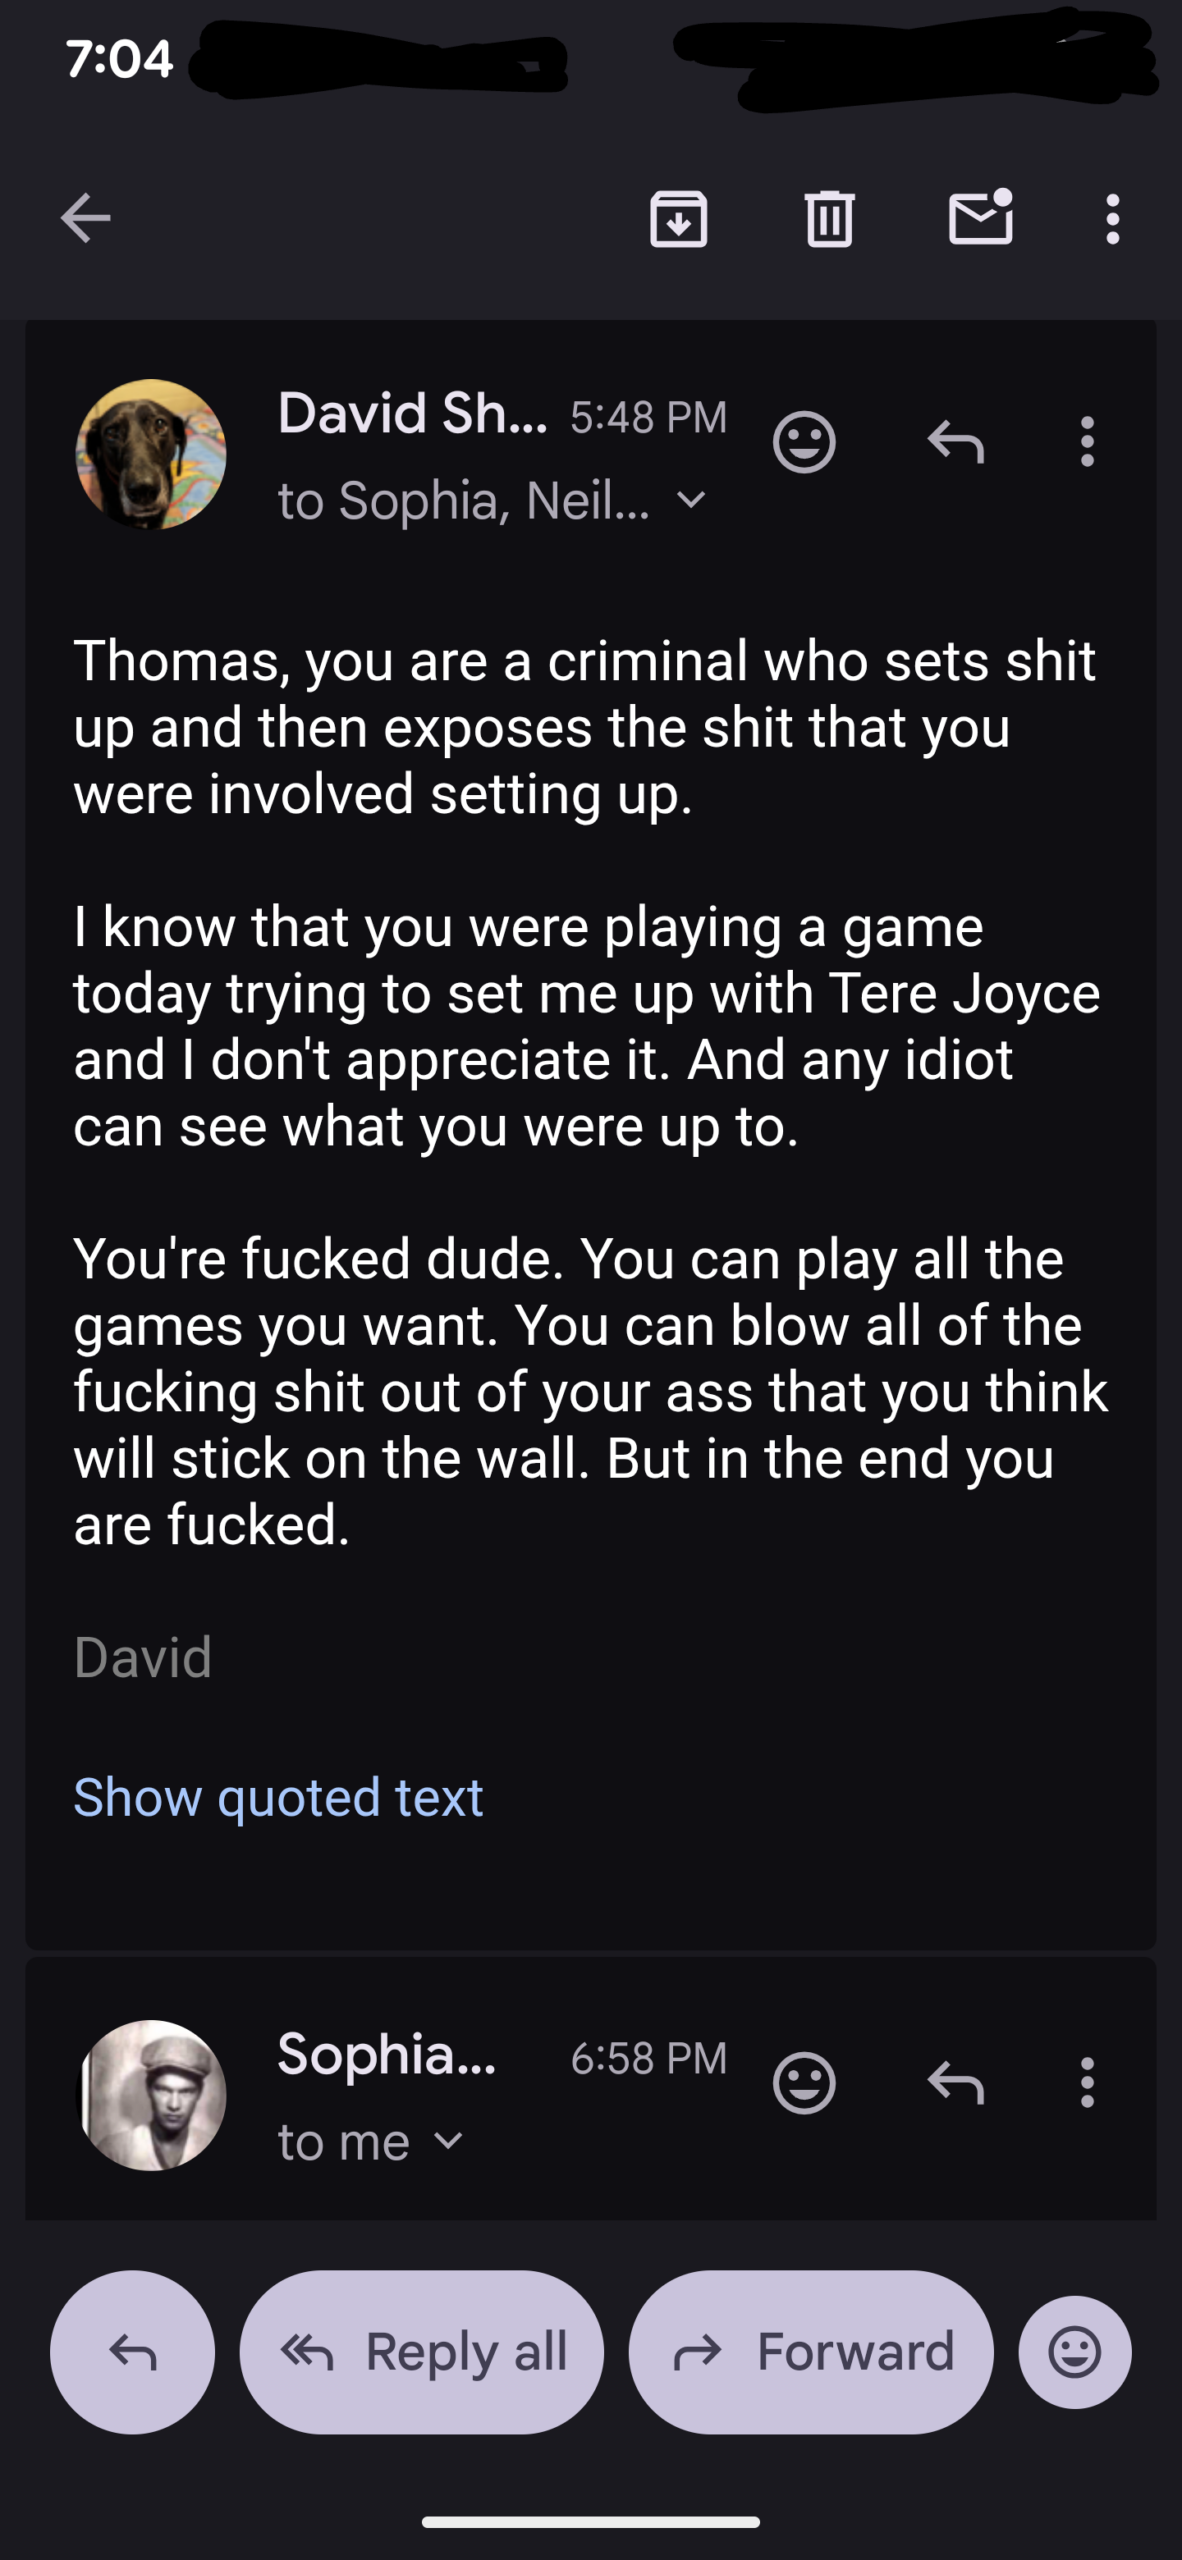Archive this email conversation
The width and height of the screenshot is (1182, 2560).
point(679,218)
